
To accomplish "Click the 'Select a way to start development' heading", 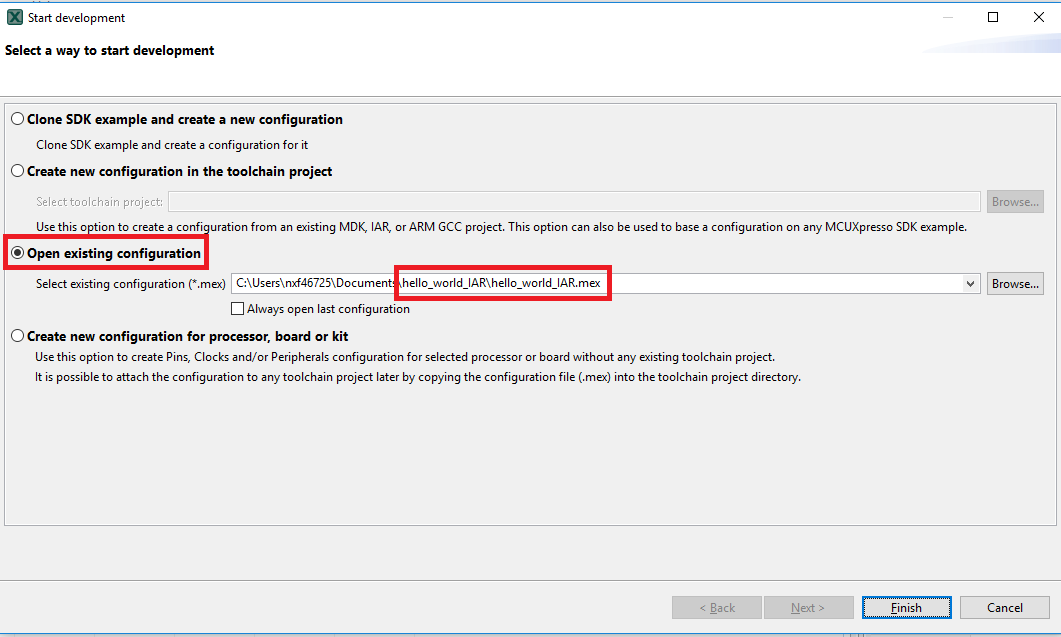I will (110, 50).
